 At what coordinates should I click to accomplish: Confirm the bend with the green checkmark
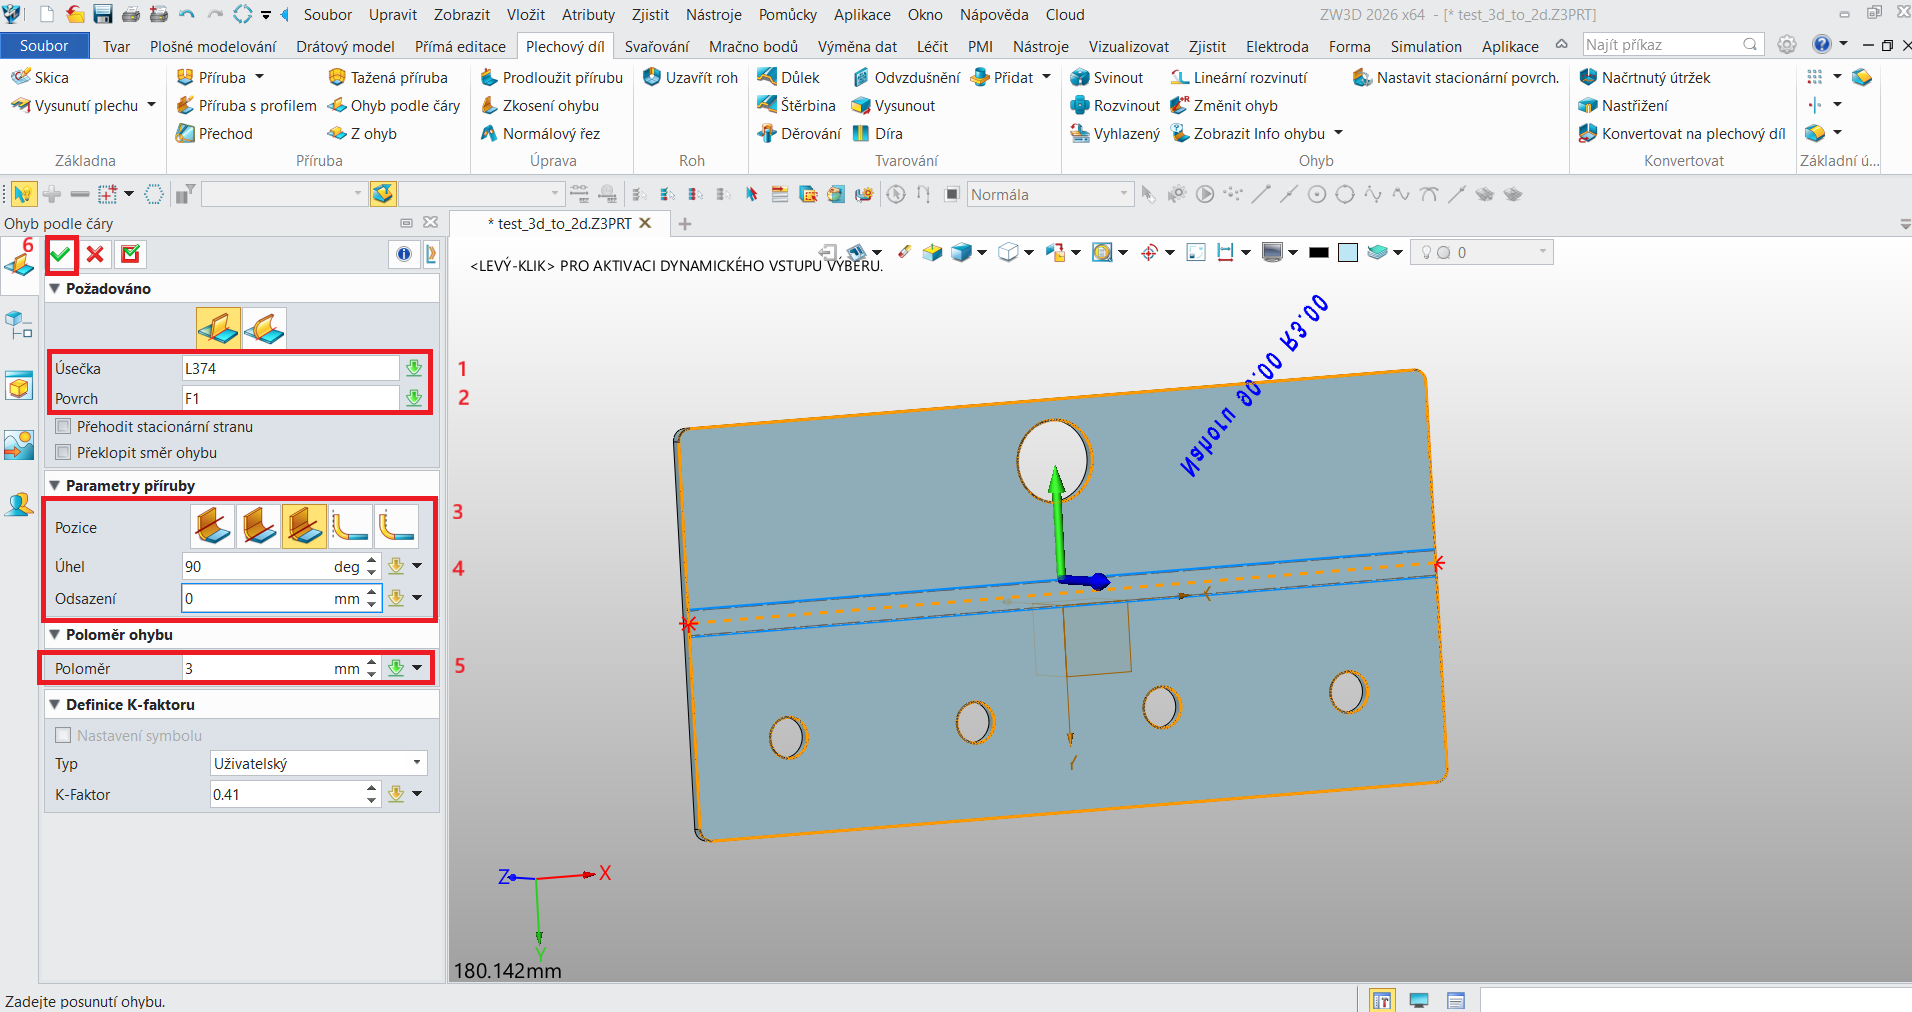coord(61,255)
